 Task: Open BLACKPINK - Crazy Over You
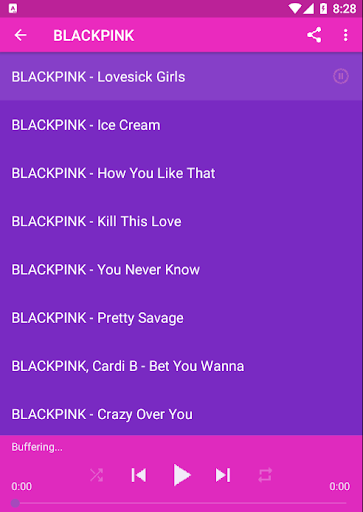[x=181, y=413]
